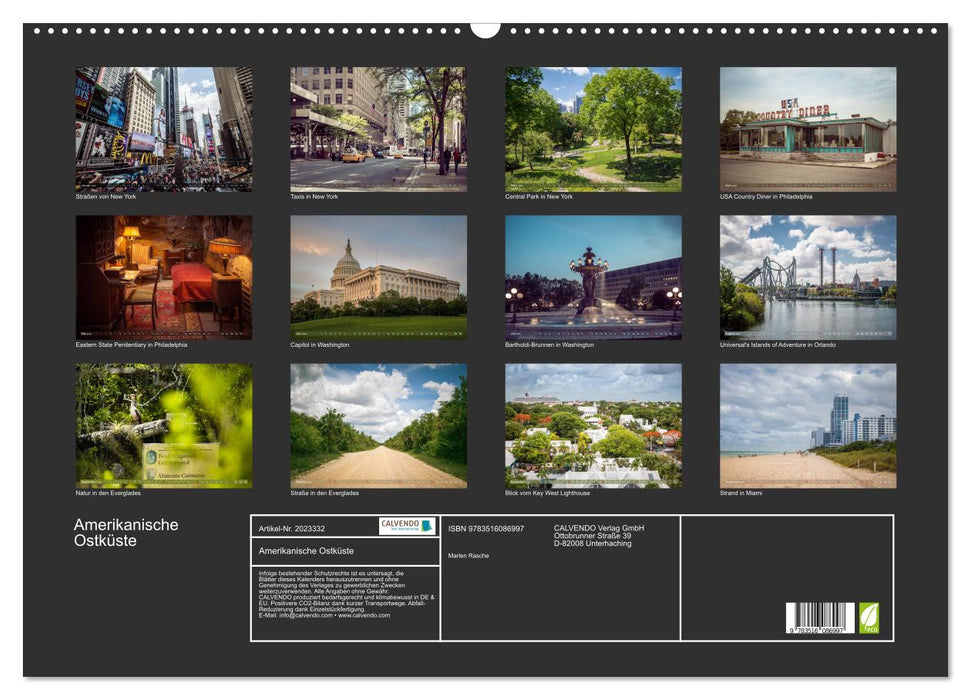The width and height of the screenshot is (971, 700).
Task: Click the calendar hanger notch at top
Action: [485, 30]
